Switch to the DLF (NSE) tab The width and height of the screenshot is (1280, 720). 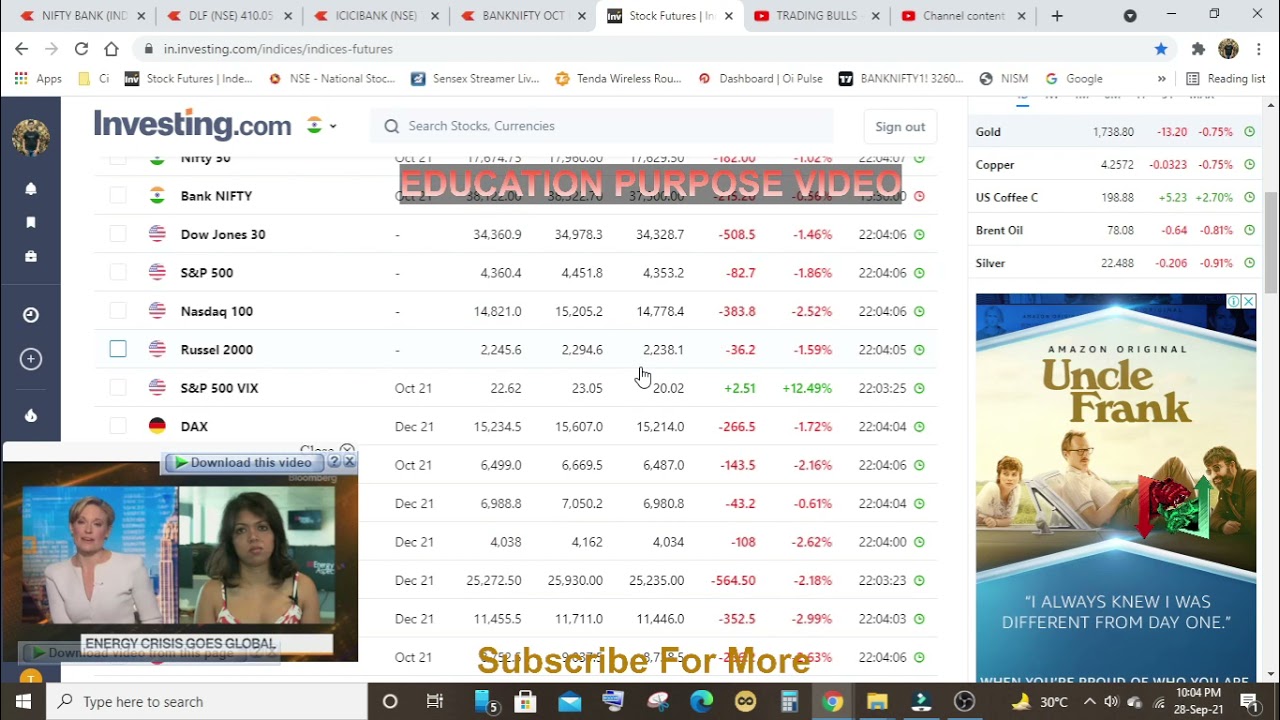(229, 16)
